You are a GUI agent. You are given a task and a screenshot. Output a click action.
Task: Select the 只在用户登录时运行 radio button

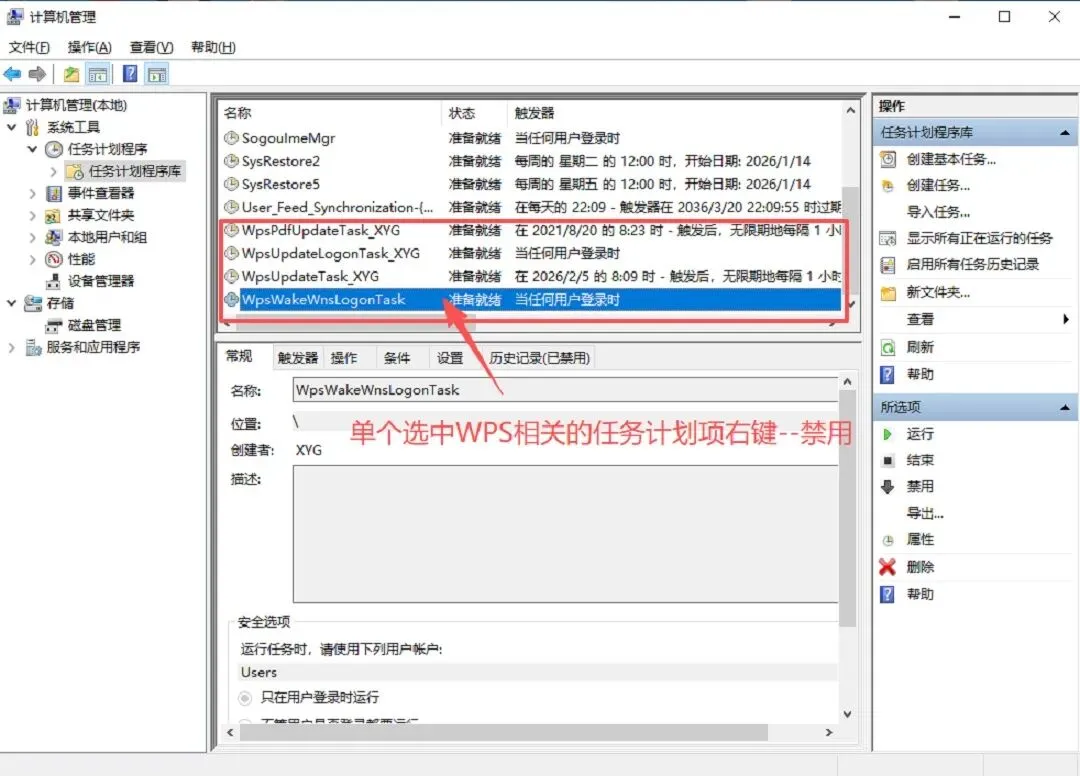point(245,698)
